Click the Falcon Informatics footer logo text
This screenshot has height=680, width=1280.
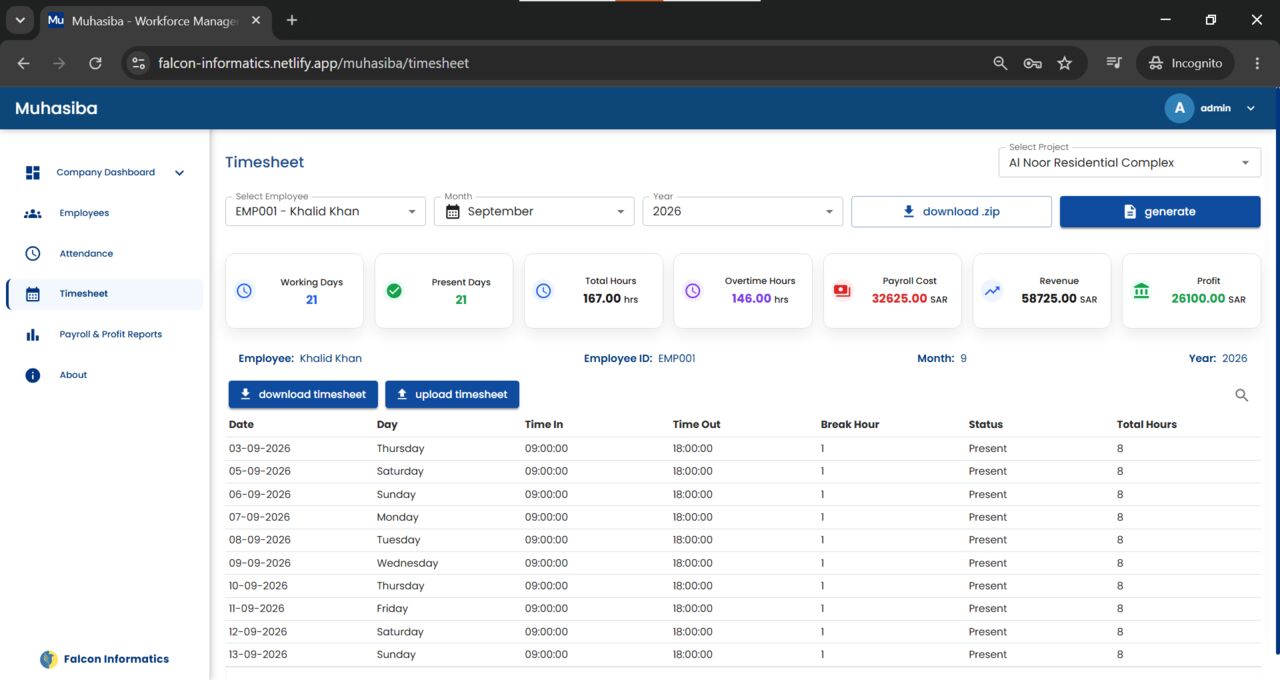[x=116, y=659]
